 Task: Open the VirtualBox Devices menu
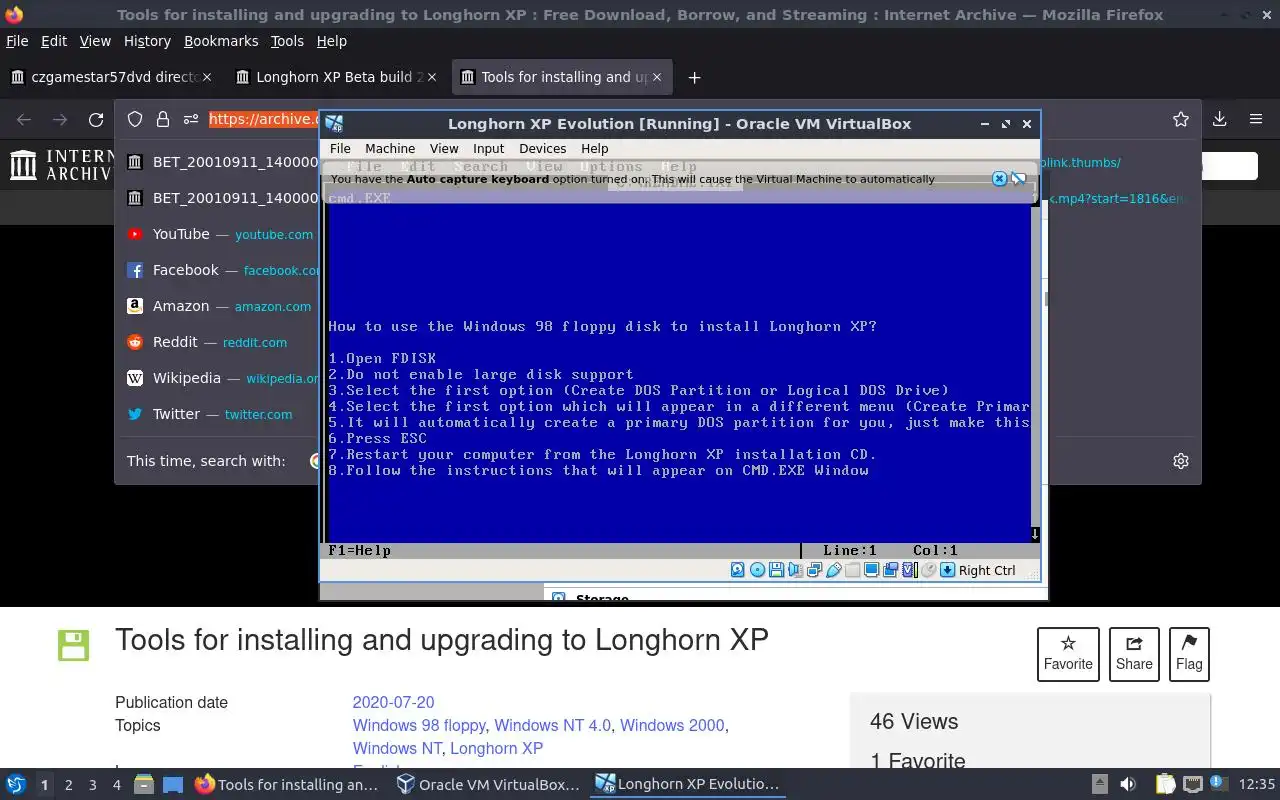543,148
